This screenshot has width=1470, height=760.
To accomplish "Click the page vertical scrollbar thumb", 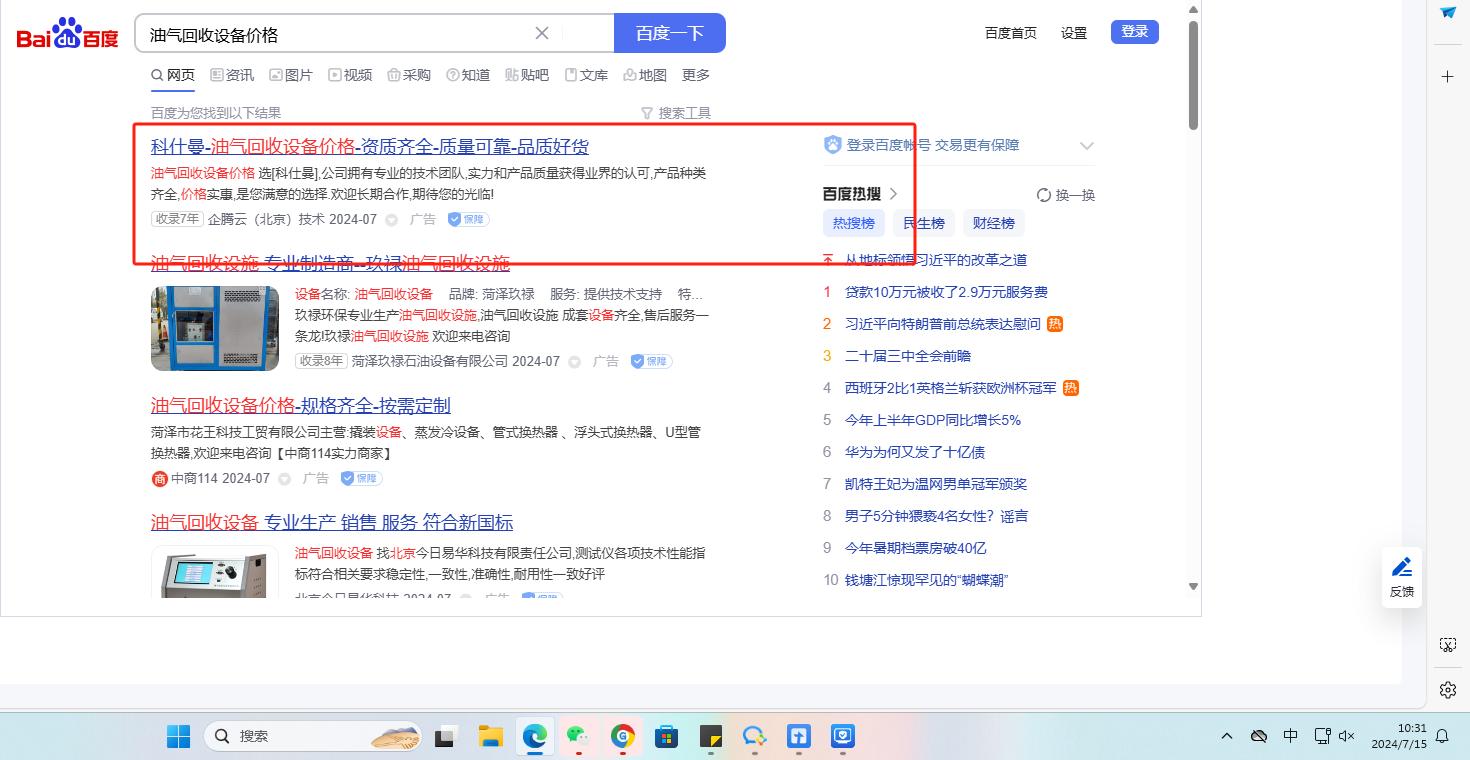I will [x=1193, y=75].
